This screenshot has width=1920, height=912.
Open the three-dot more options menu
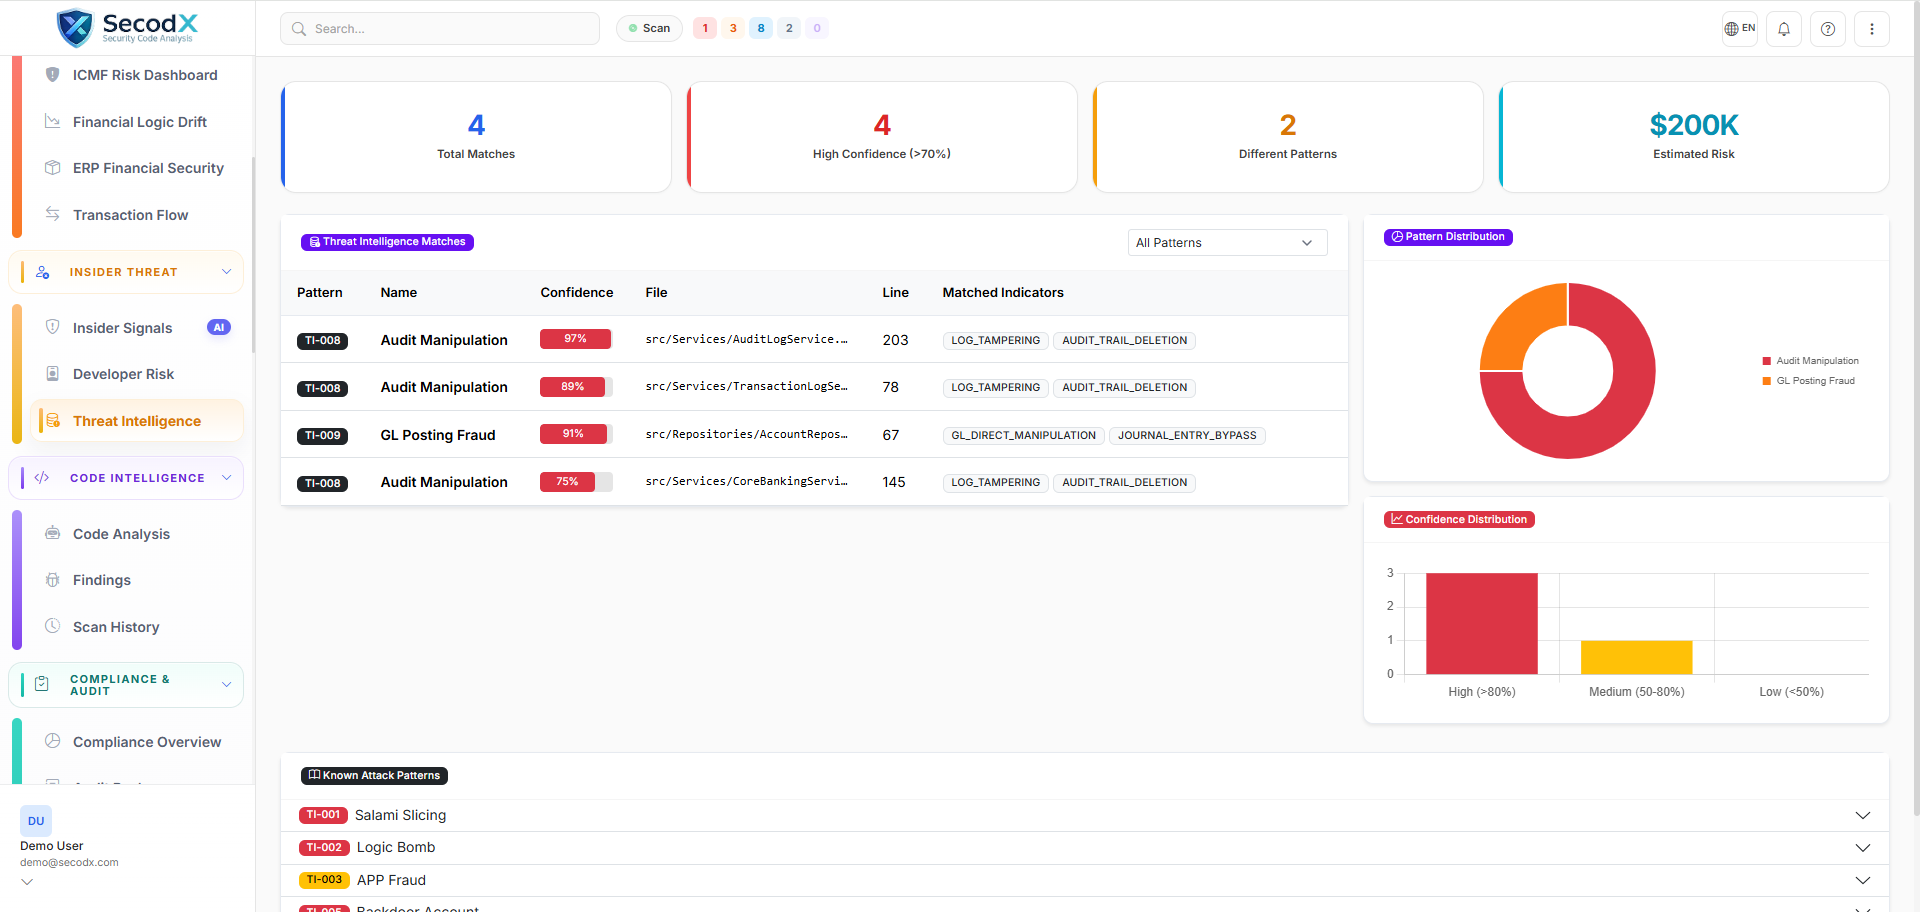(1872, 29)
